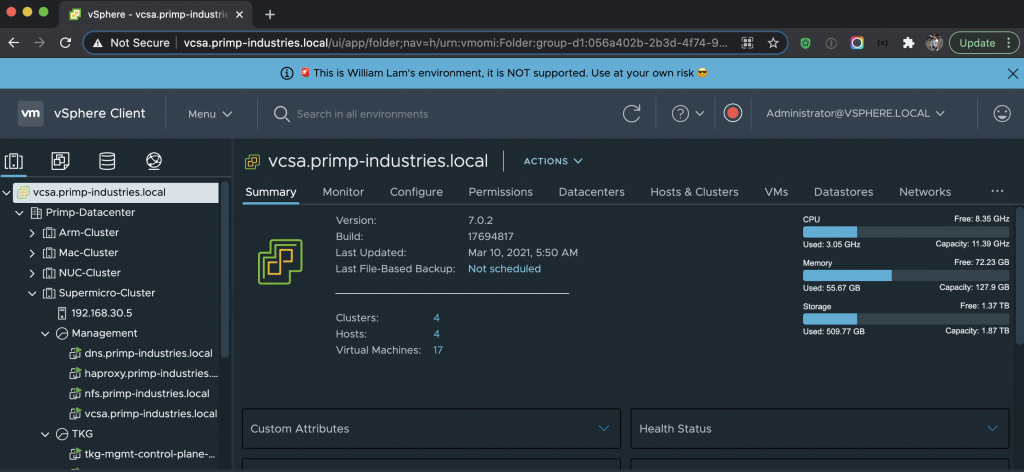Click the Virtual Machines count 17 link
Viewport: 1024px width, 472px height.
tap(438, 350)
